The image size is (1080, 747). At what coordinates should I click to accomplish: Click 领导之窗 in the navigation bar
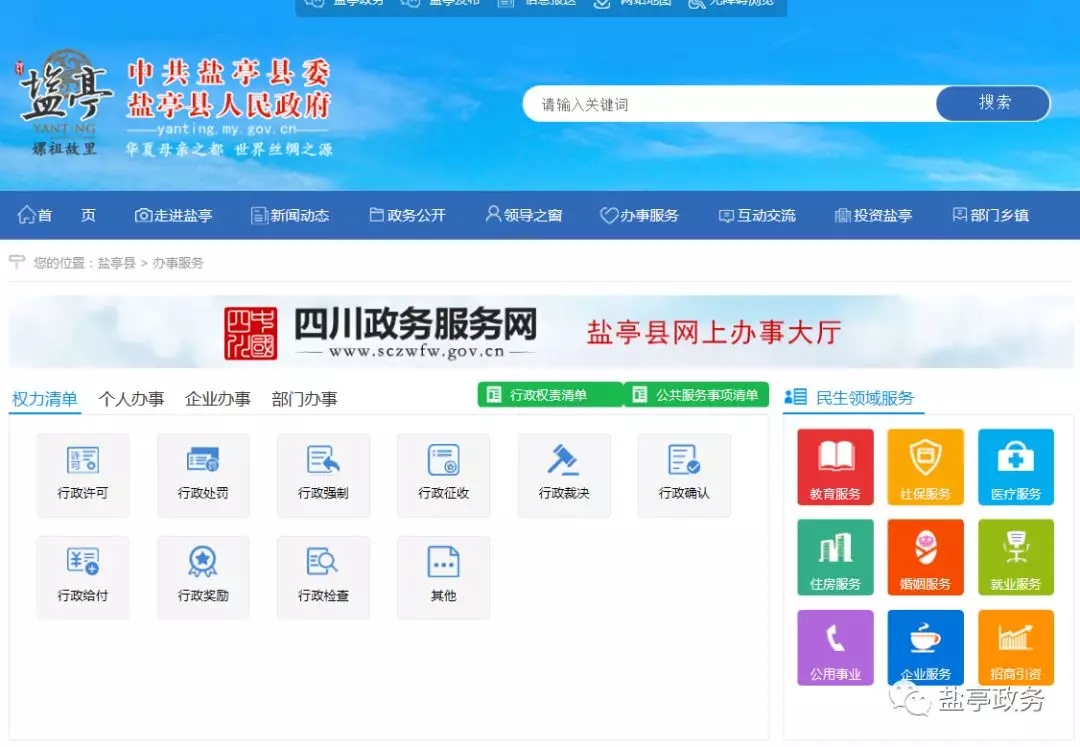pyautogui.click(x=524, y=215)
